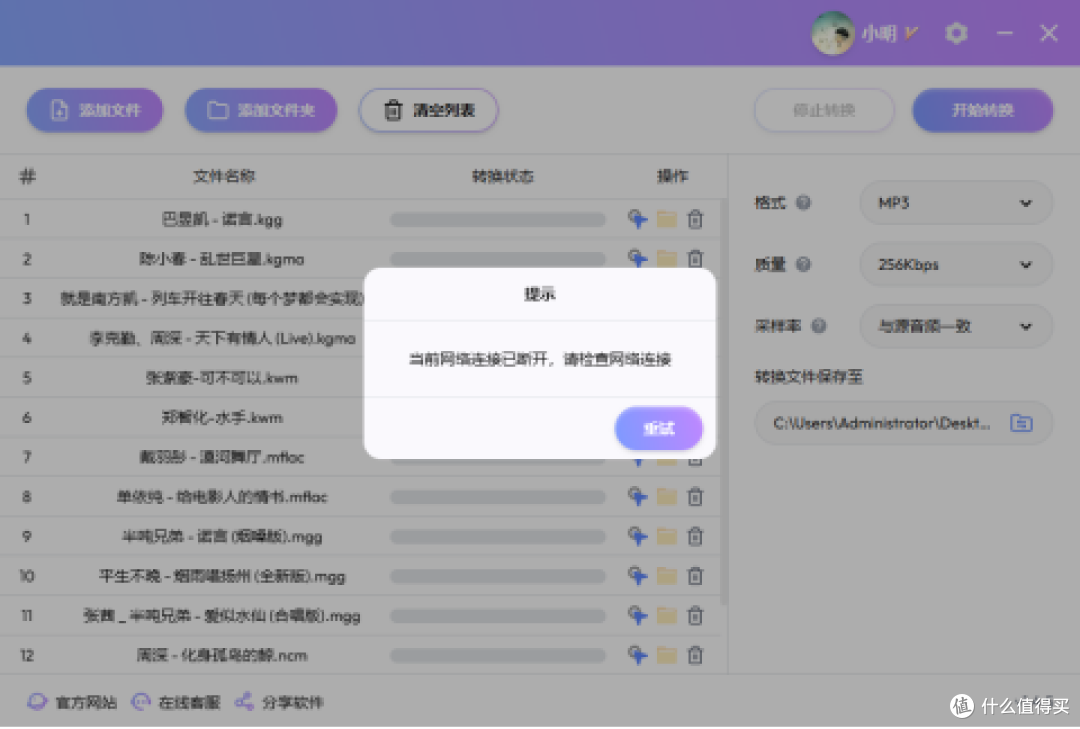Click the 开始转换 start conversion button
This screenshot has height=729, width=1080.
[983, 110]
